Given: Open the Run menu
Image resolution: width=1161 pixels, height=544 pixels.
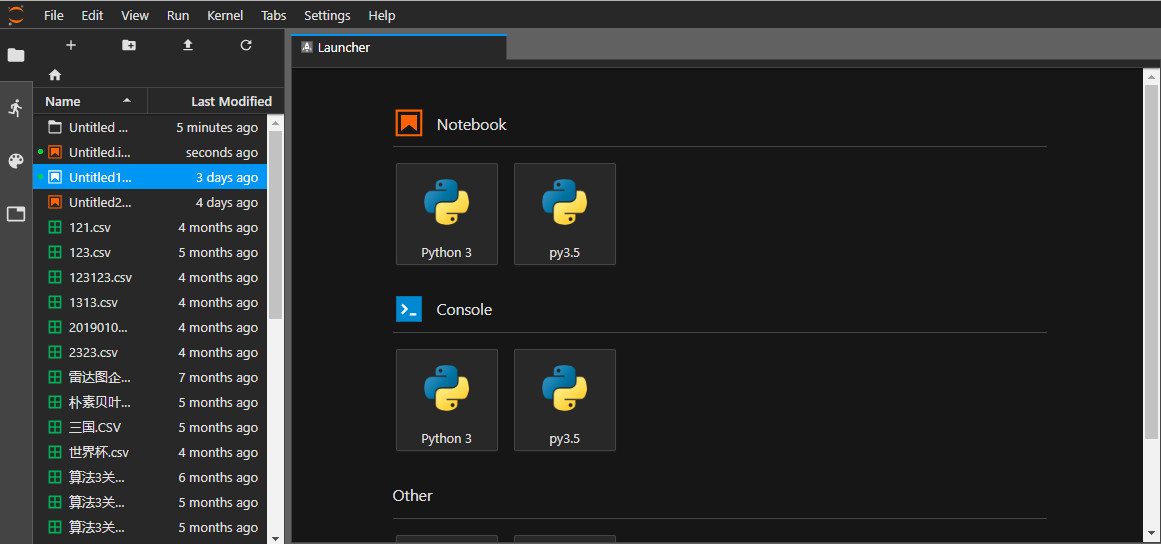Looking at the screenshot, I should [178, 15].
